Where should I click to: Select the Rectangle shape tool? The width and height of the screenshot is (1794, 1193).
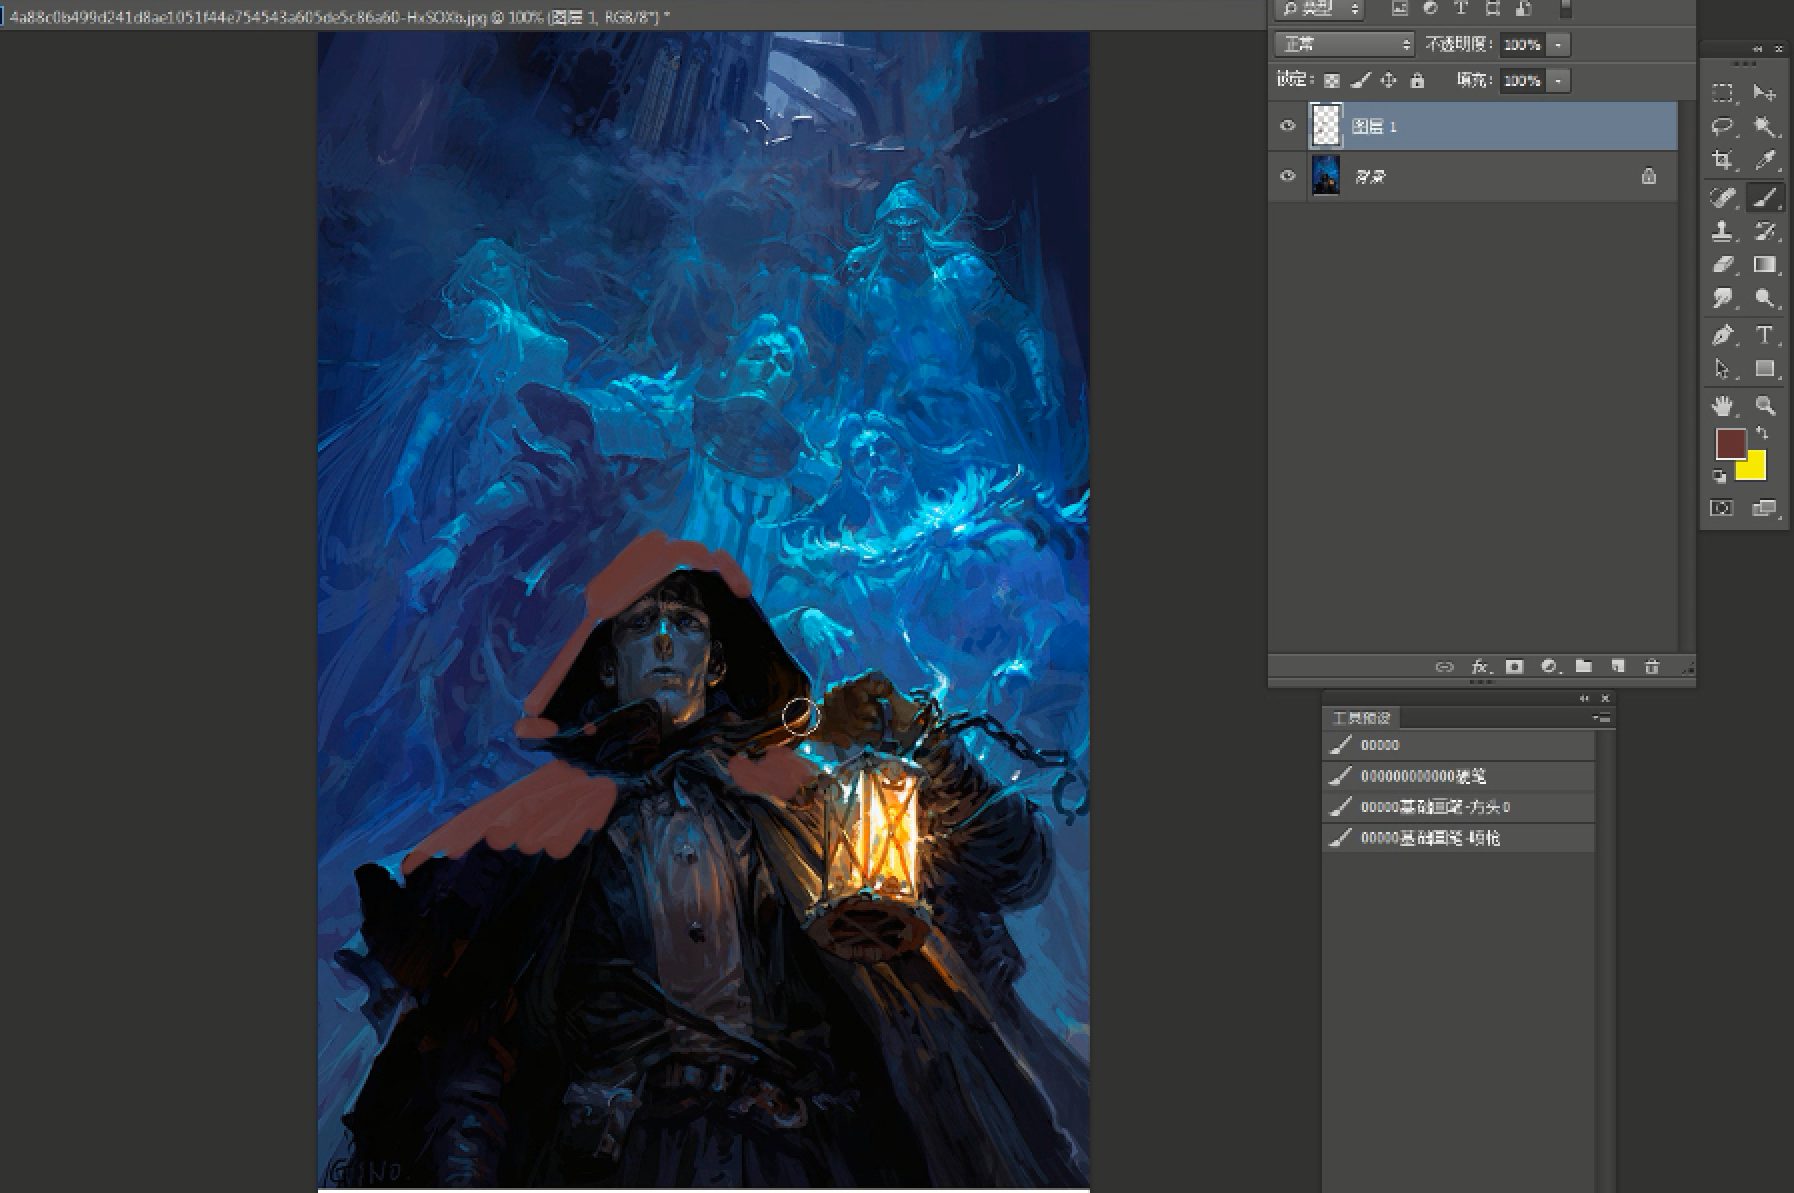pos(1765,369)
